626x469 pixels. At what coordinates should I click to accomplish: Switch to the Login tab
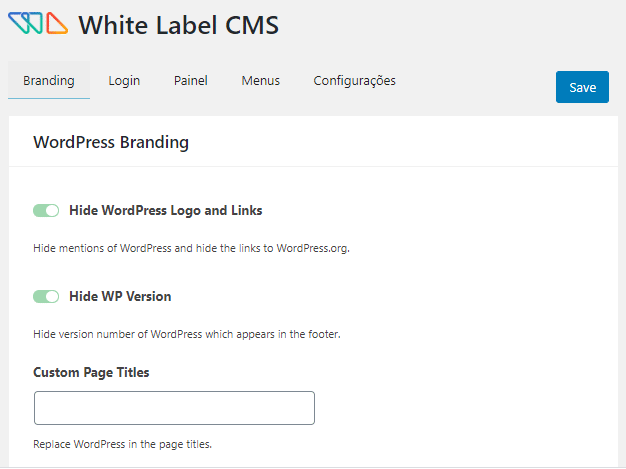(x=124, y=81)
